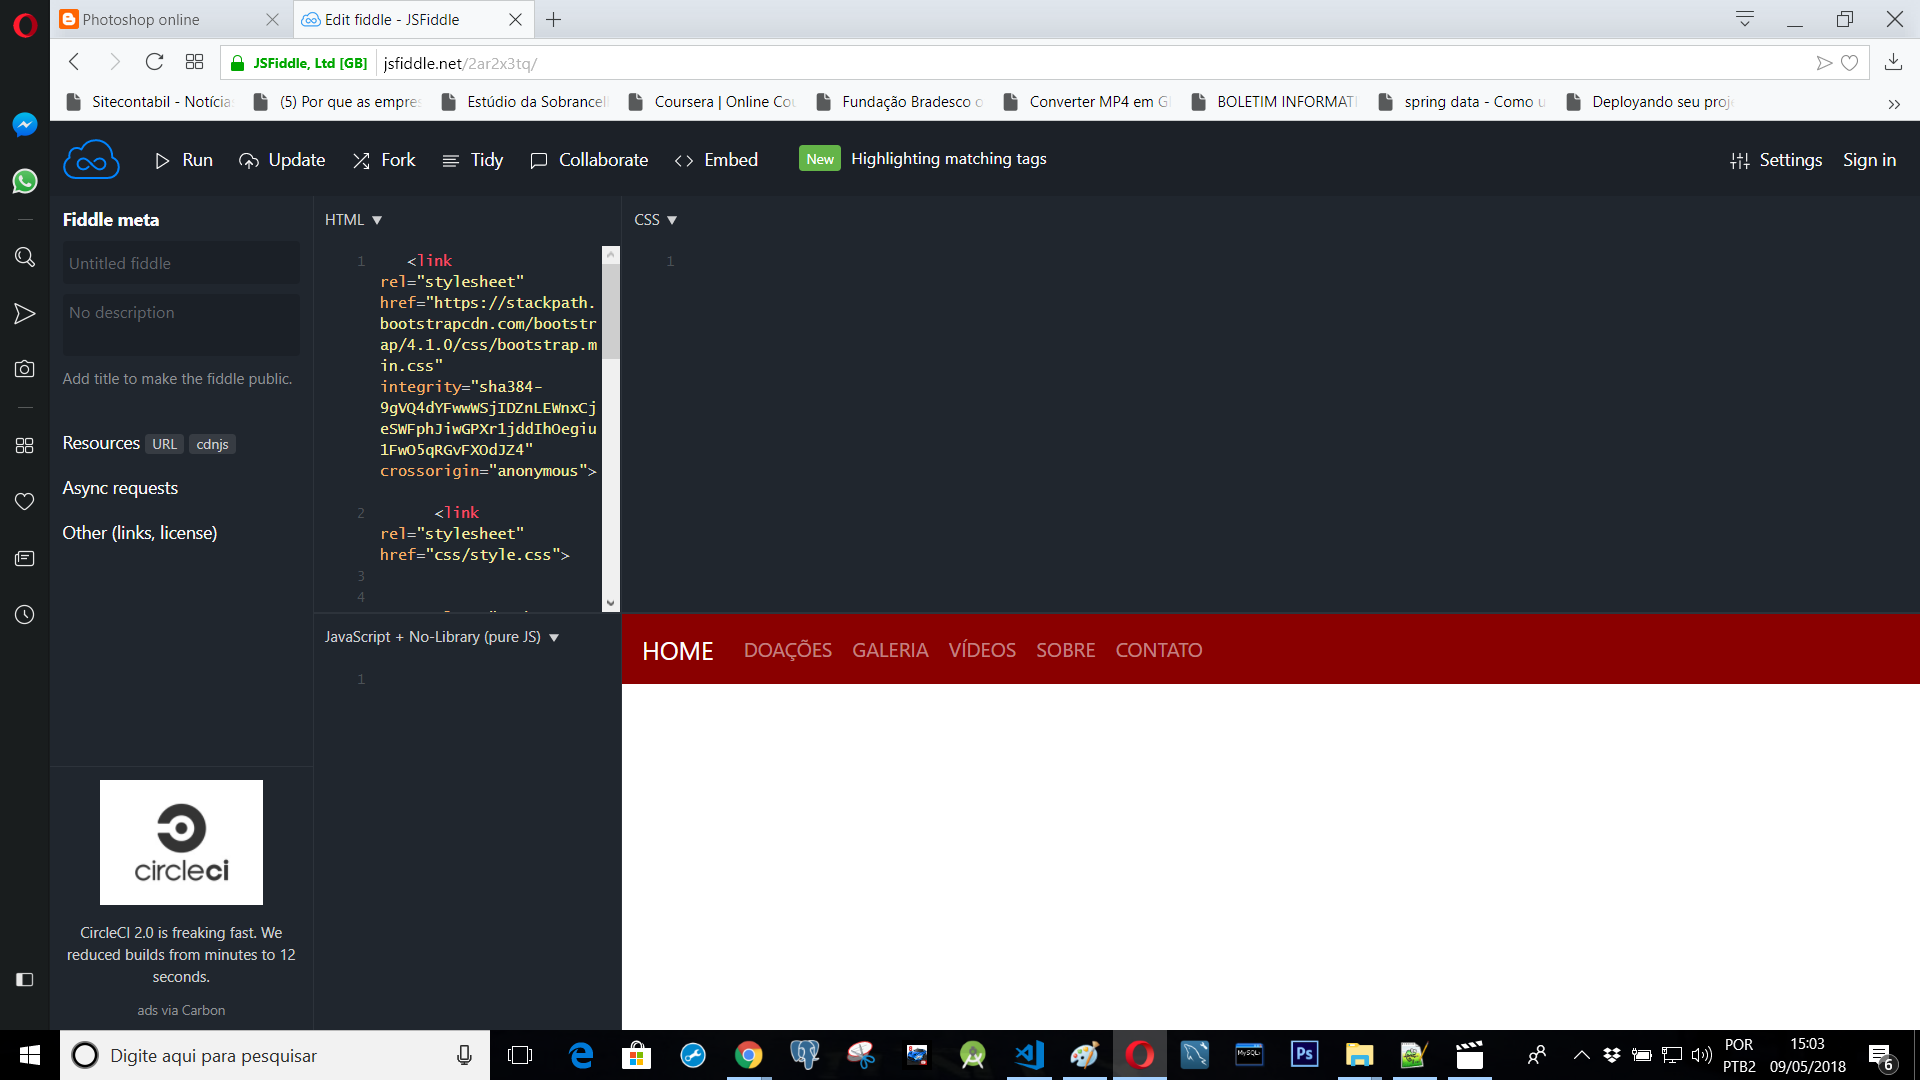Viewport: 1920px width, 1080px height.
Task: Open bookmarks heart in Opera sidebar
Action: [x=25, y=501]
